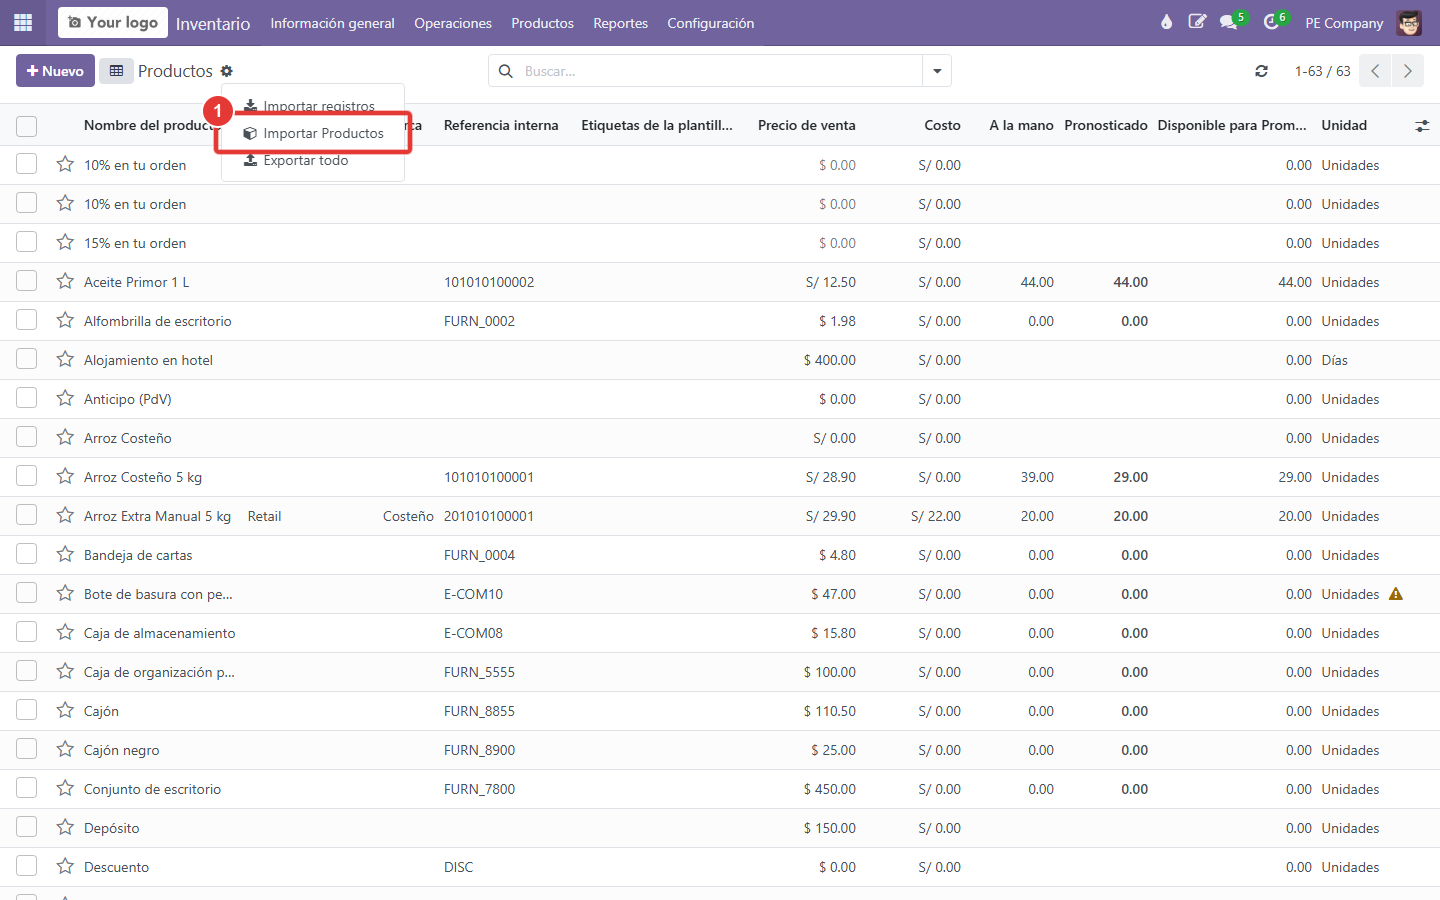Select Importar registros menu entry

pos(313,106)
